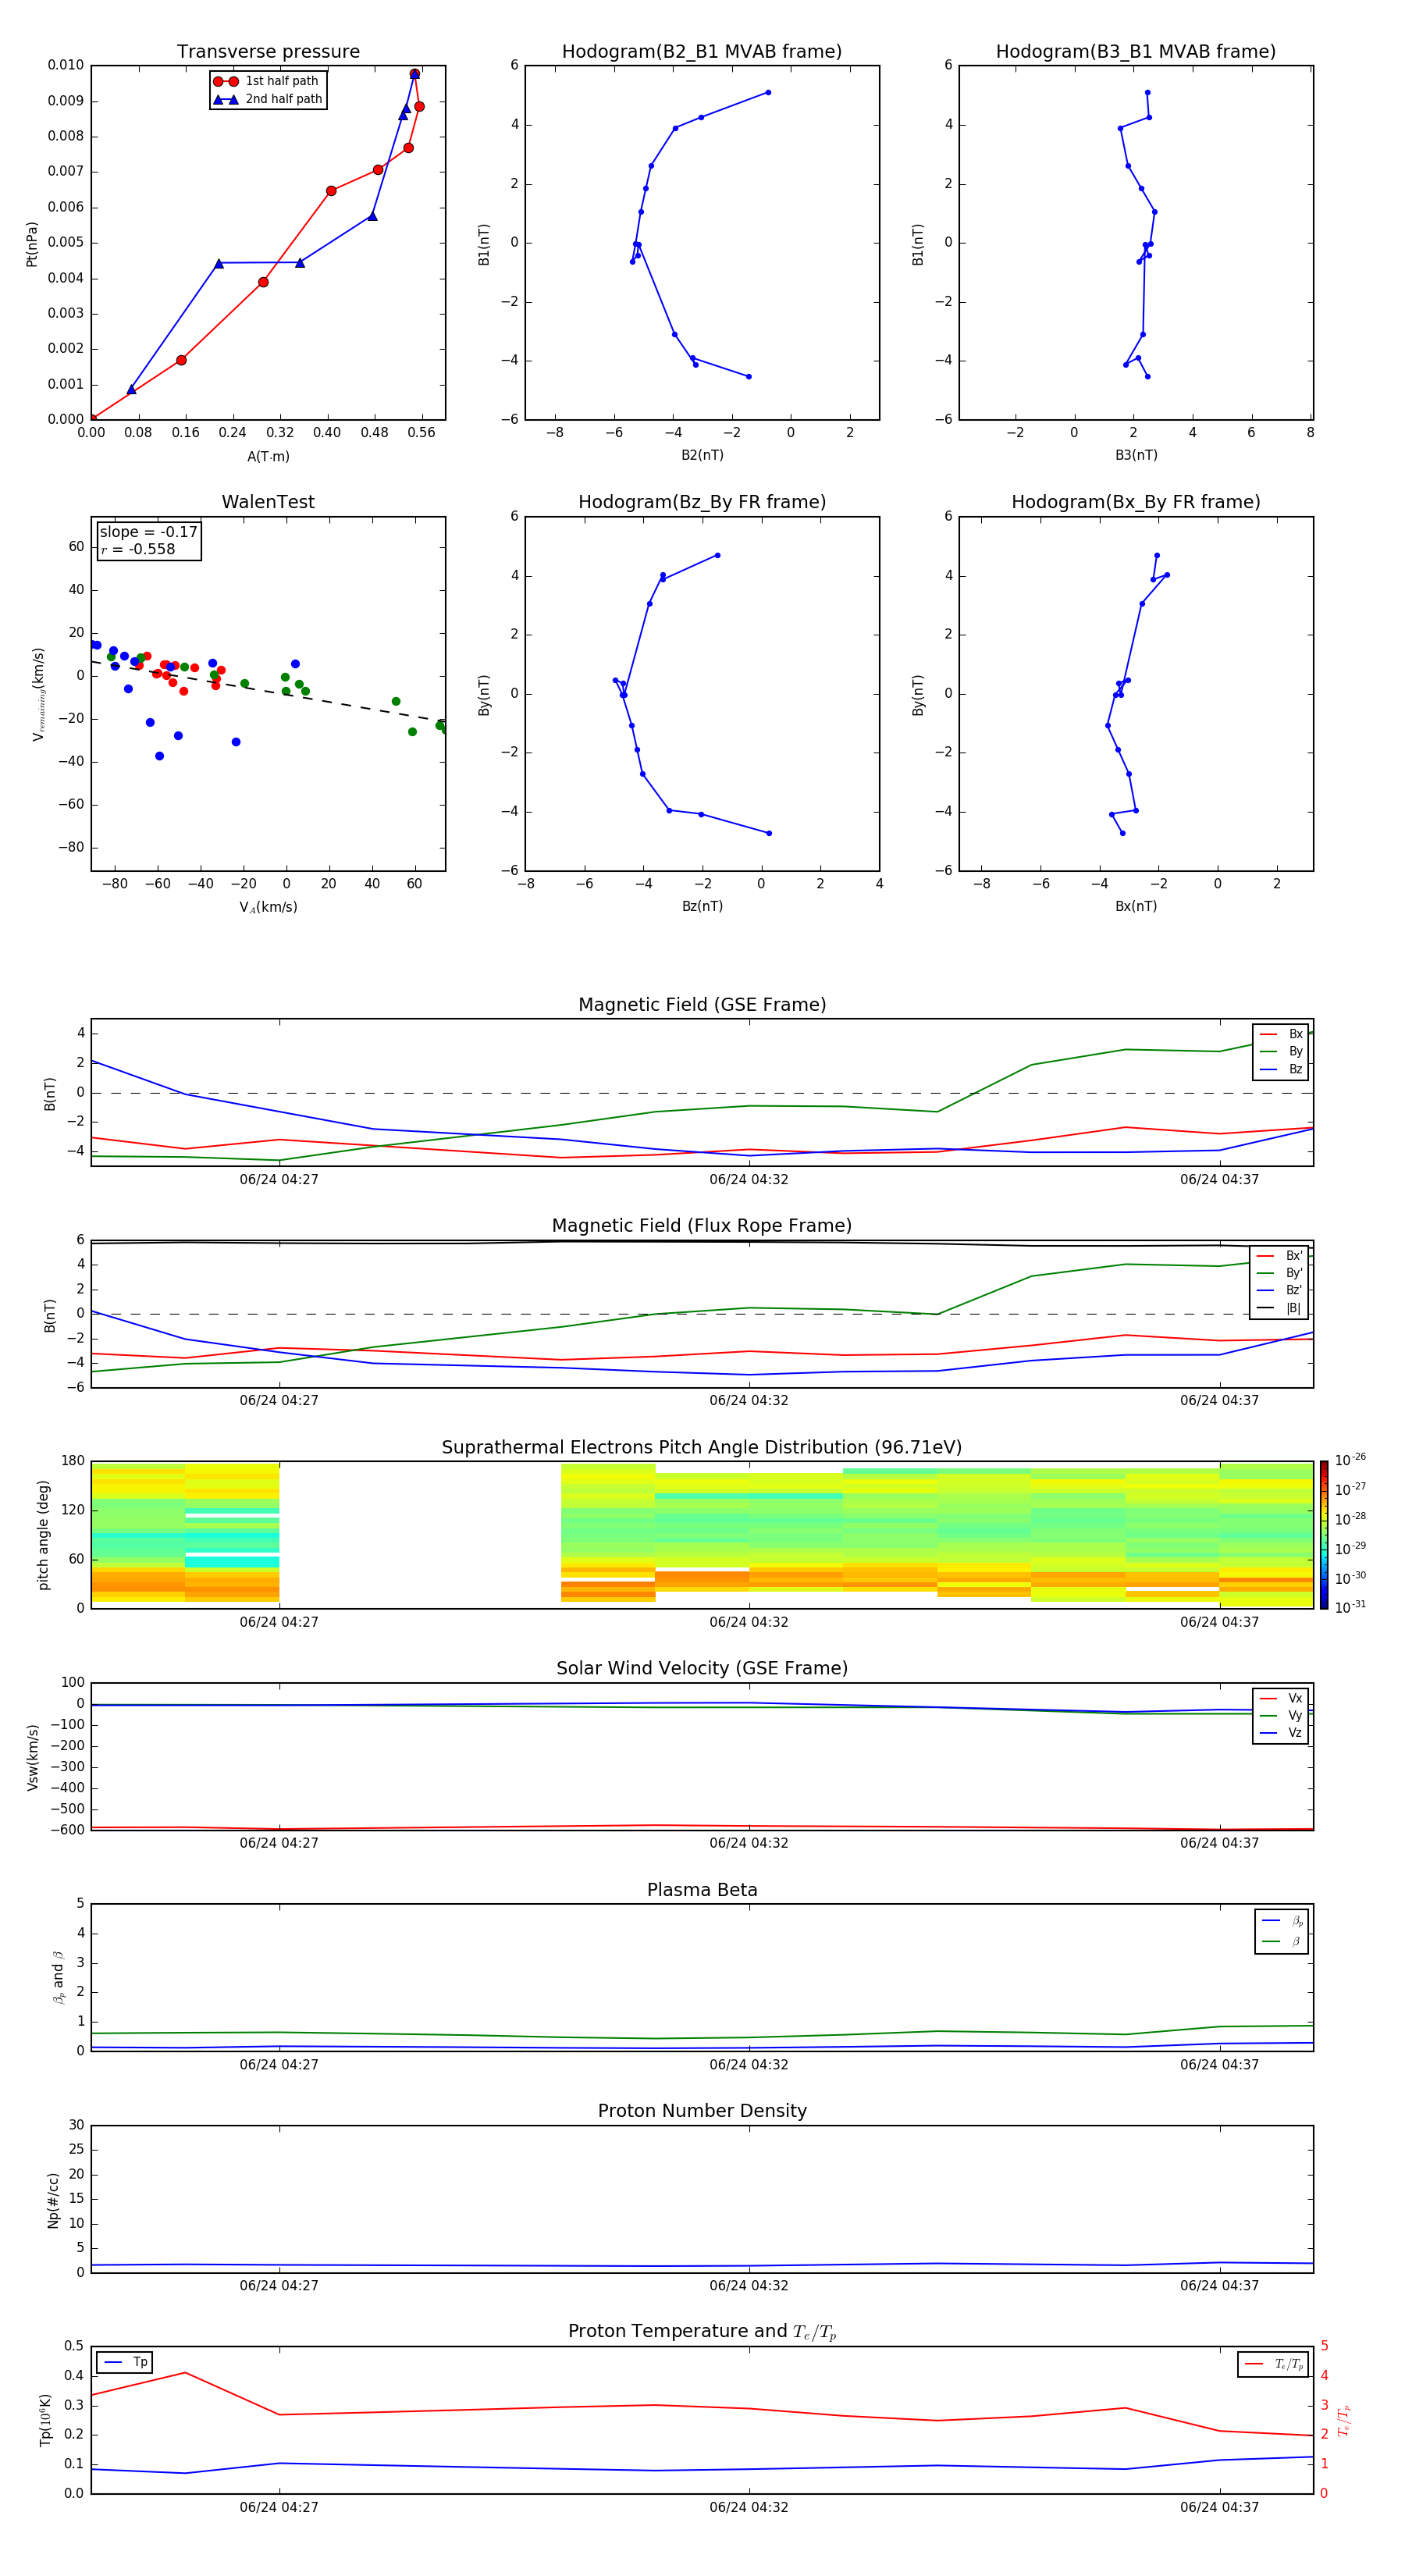Click the 'Plasma Beta' plot title

point(702,1890)
